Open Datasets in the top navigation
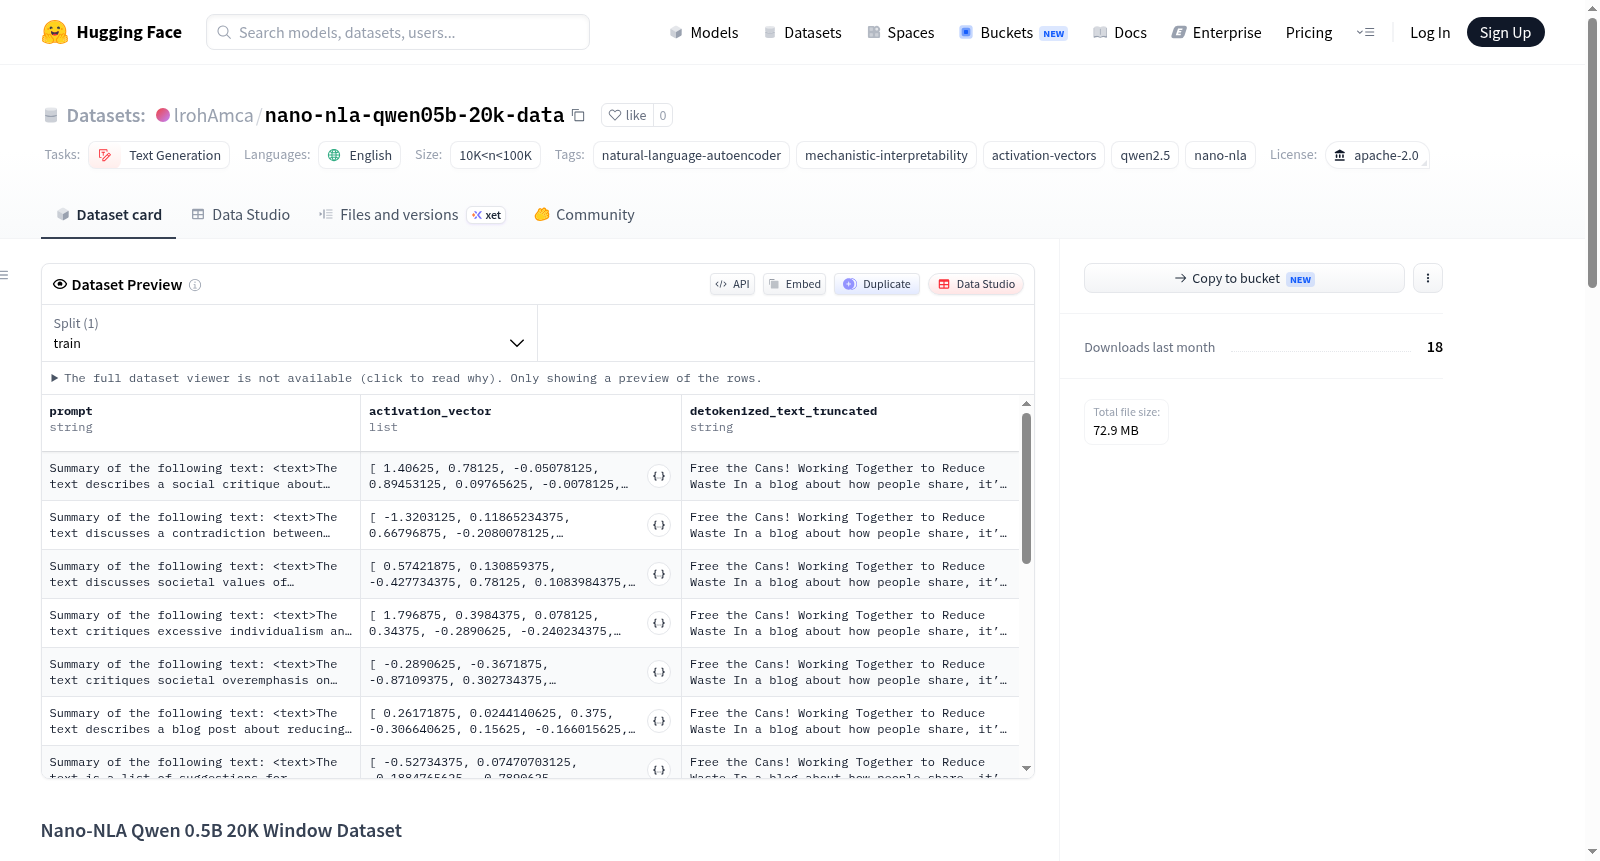The height and width of the screenshot is (861, 1600). (x=802, y=32)
